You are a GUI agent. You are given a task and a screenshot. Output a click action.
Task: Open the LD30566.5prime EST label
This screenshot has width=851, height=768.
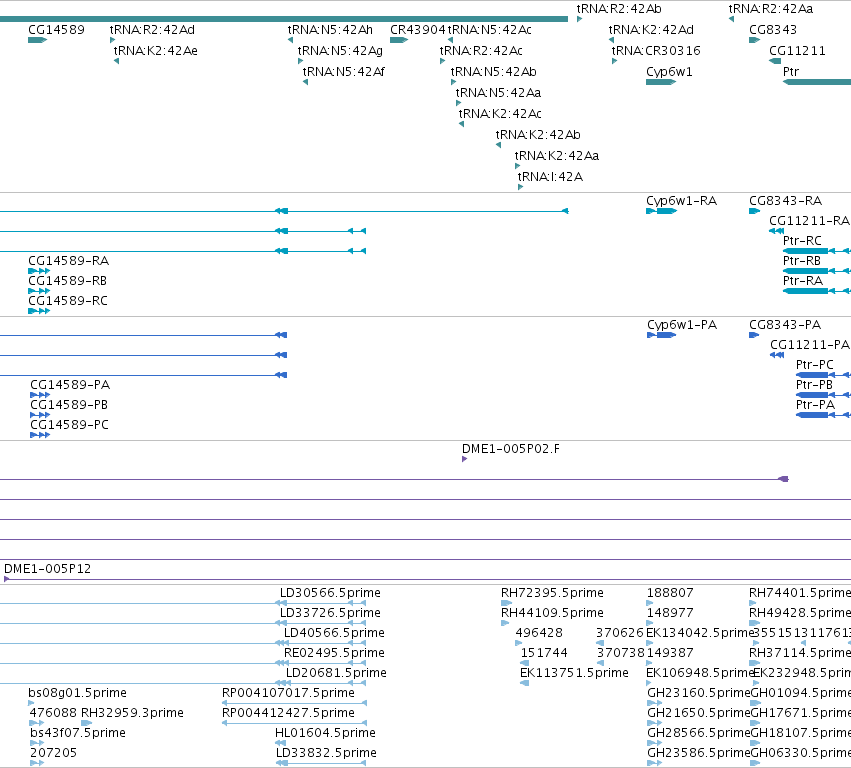(x=331, y=594)
